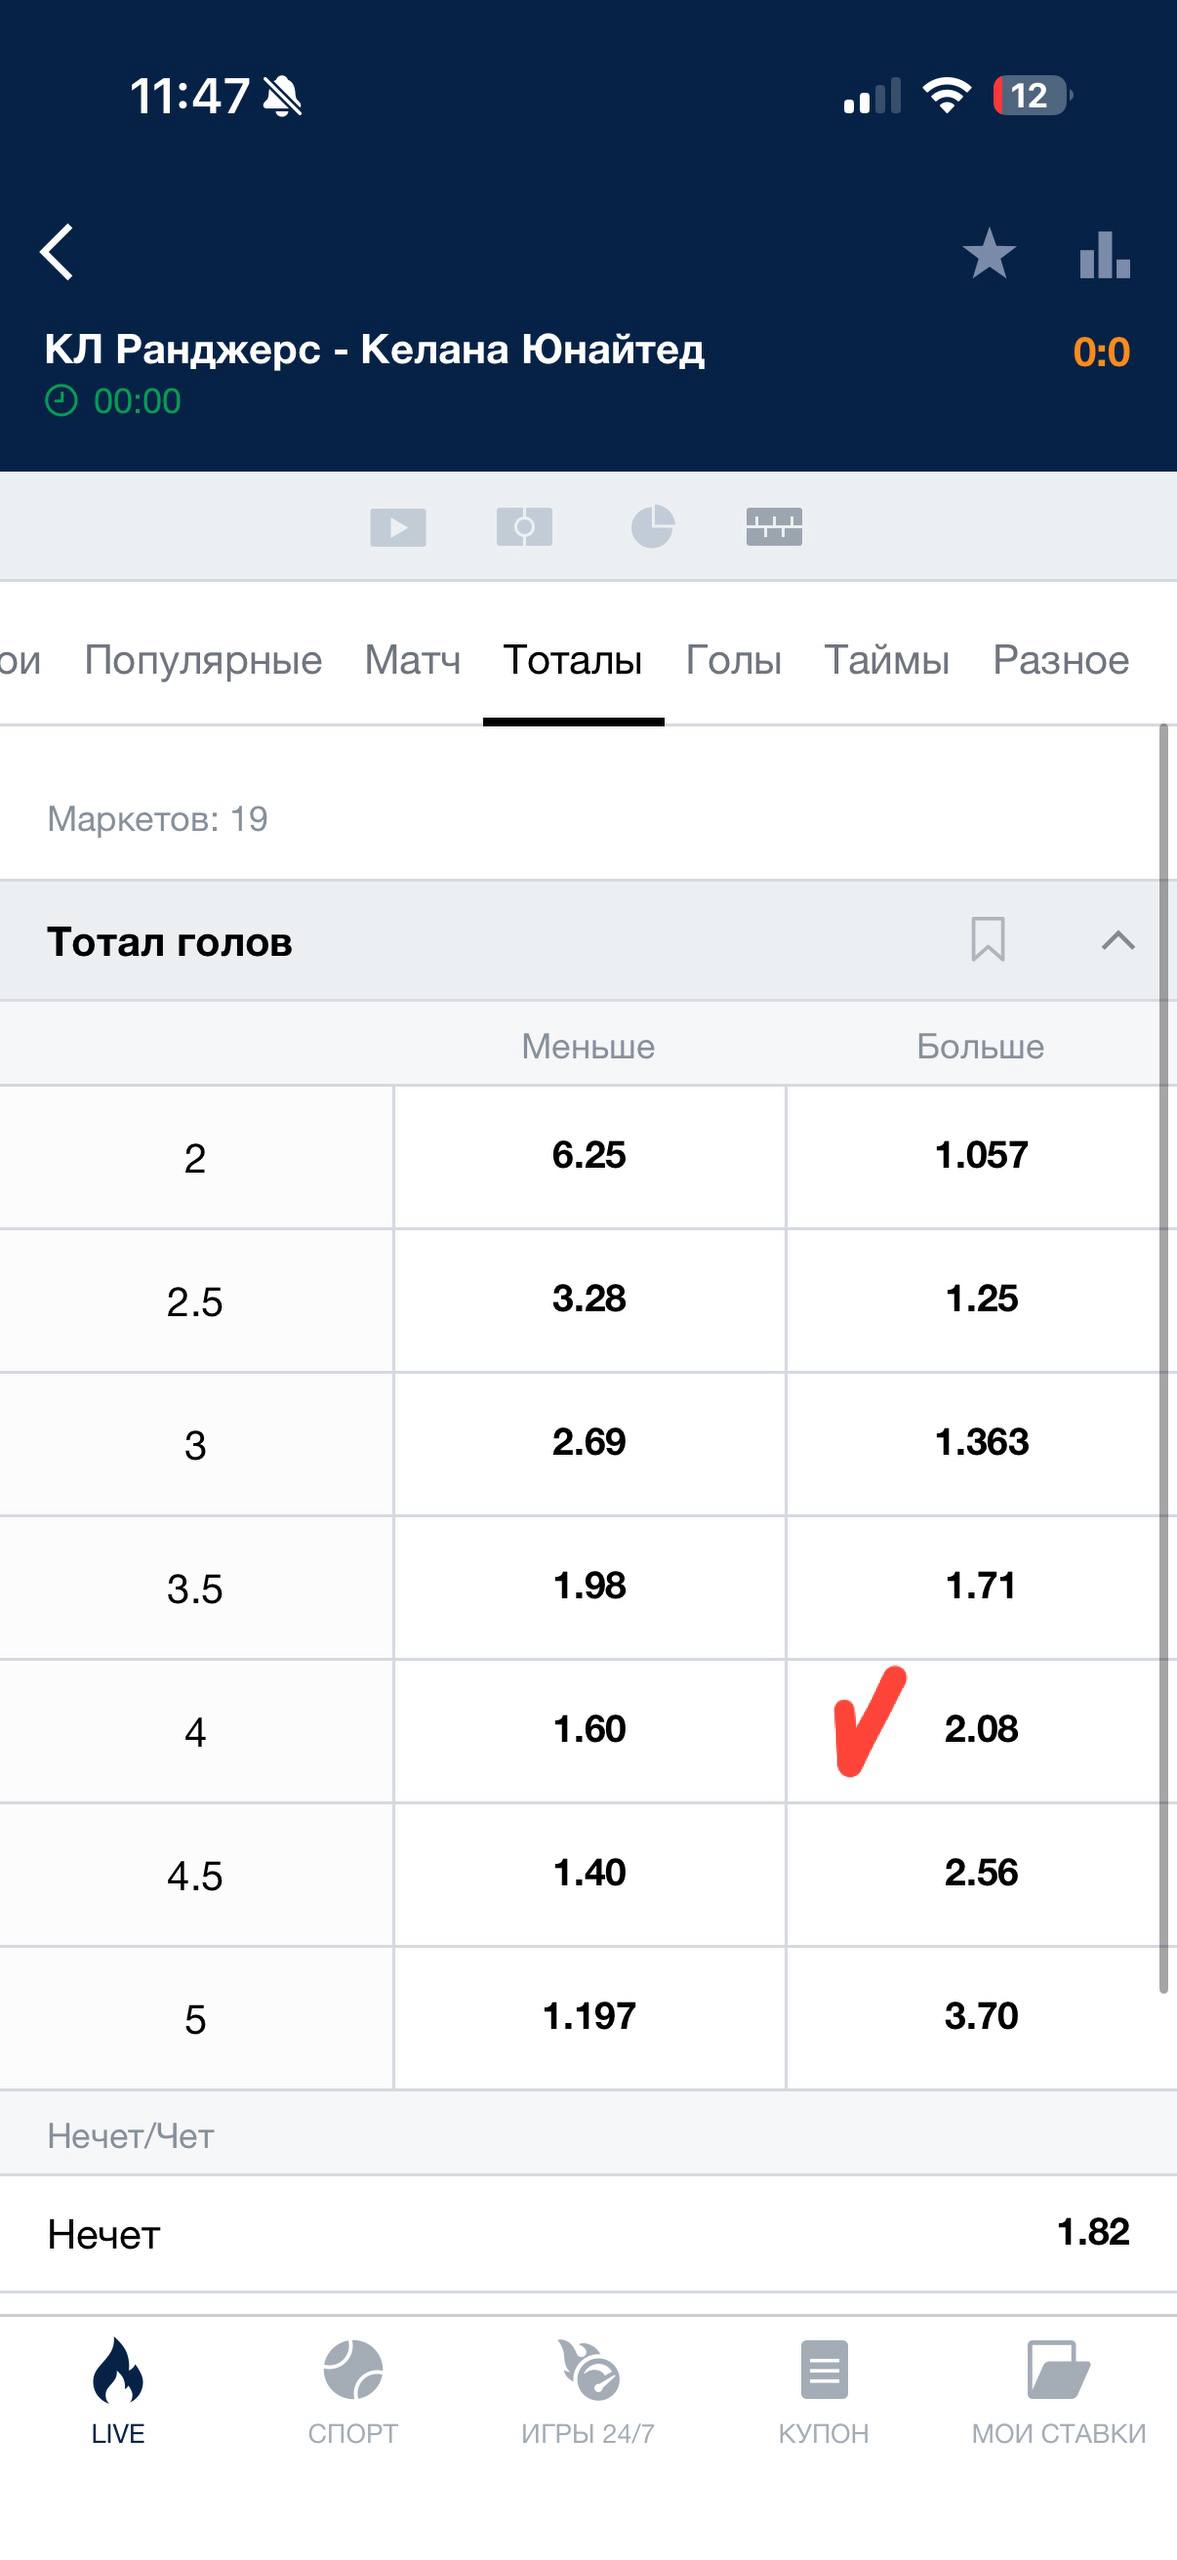The image size is (1177, 2560).
Task: Go to СПОРТ section
Action: click(353, 2389)
